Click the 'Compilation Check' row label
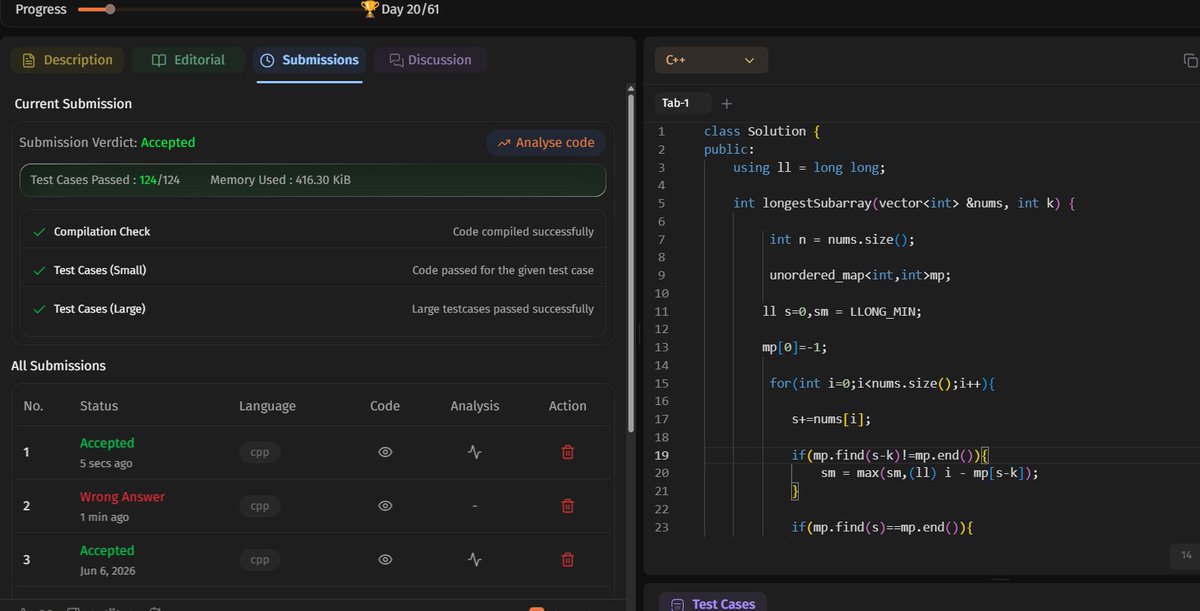Screen dimensions: 1200x611 coord(102,232)
